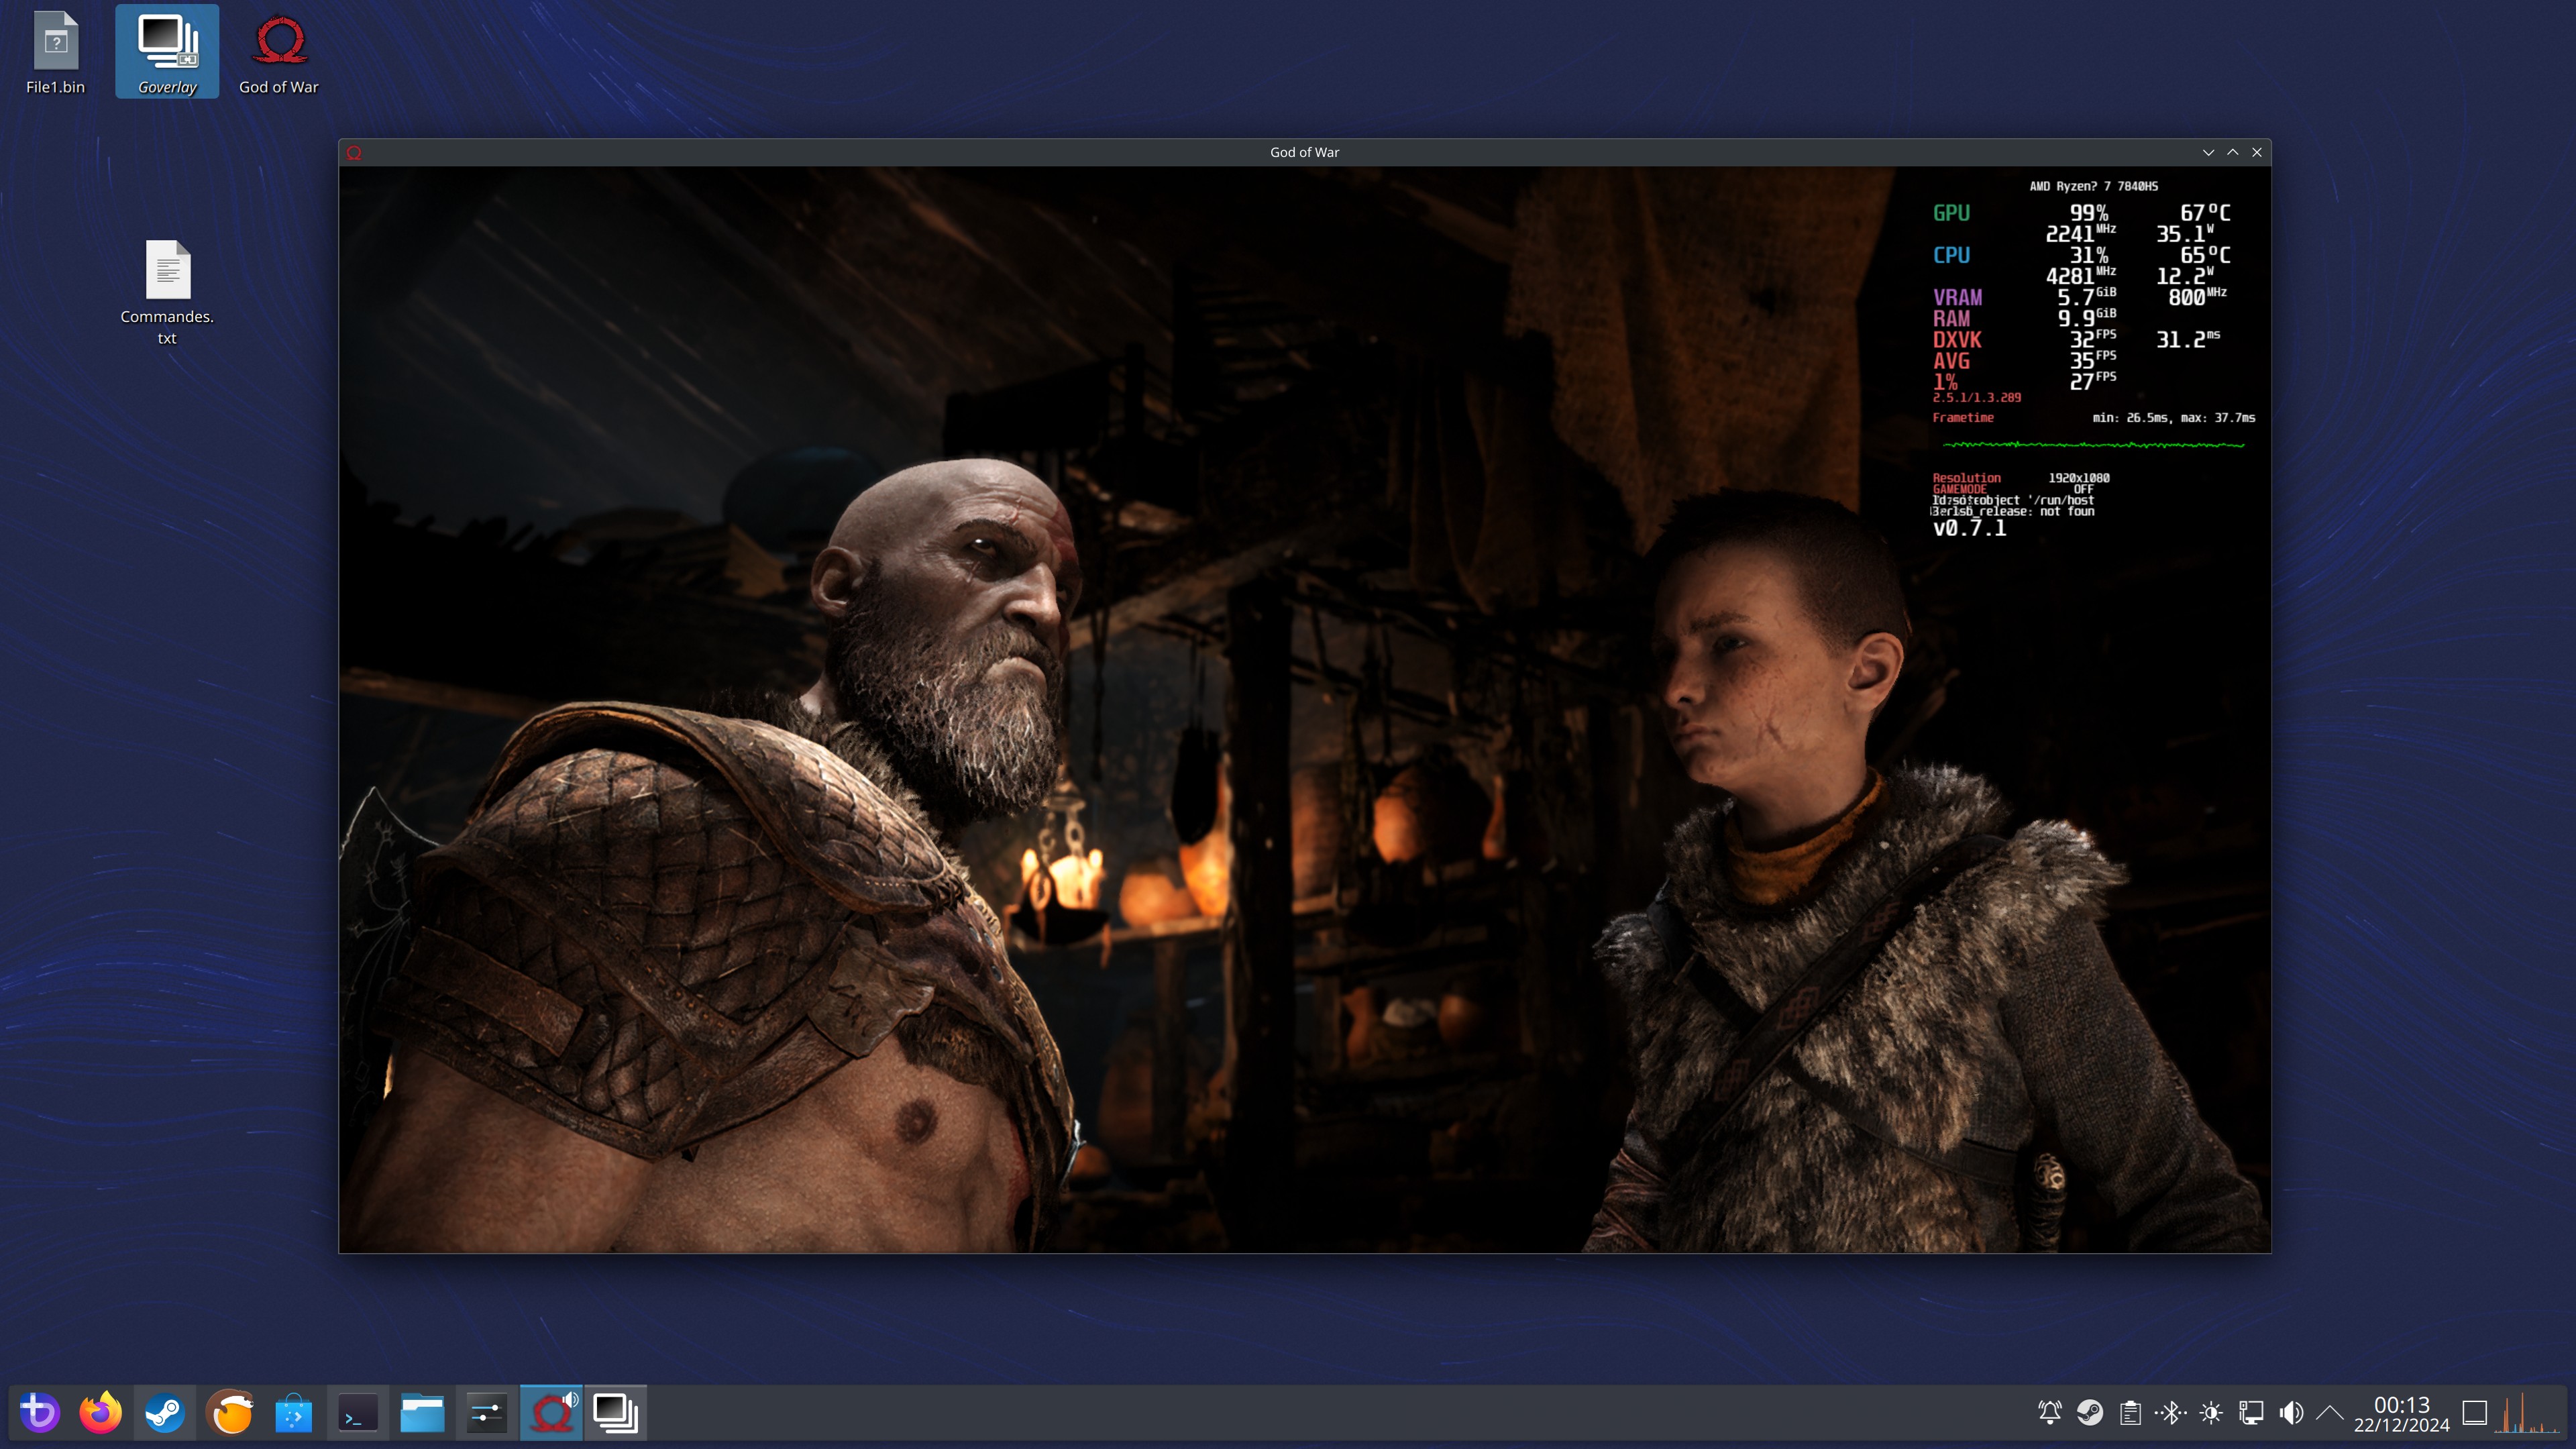Switch to the Goverlay taskbar entry
Image resolution: width=2576 pixels, height=1449 pixels.
615,1412
